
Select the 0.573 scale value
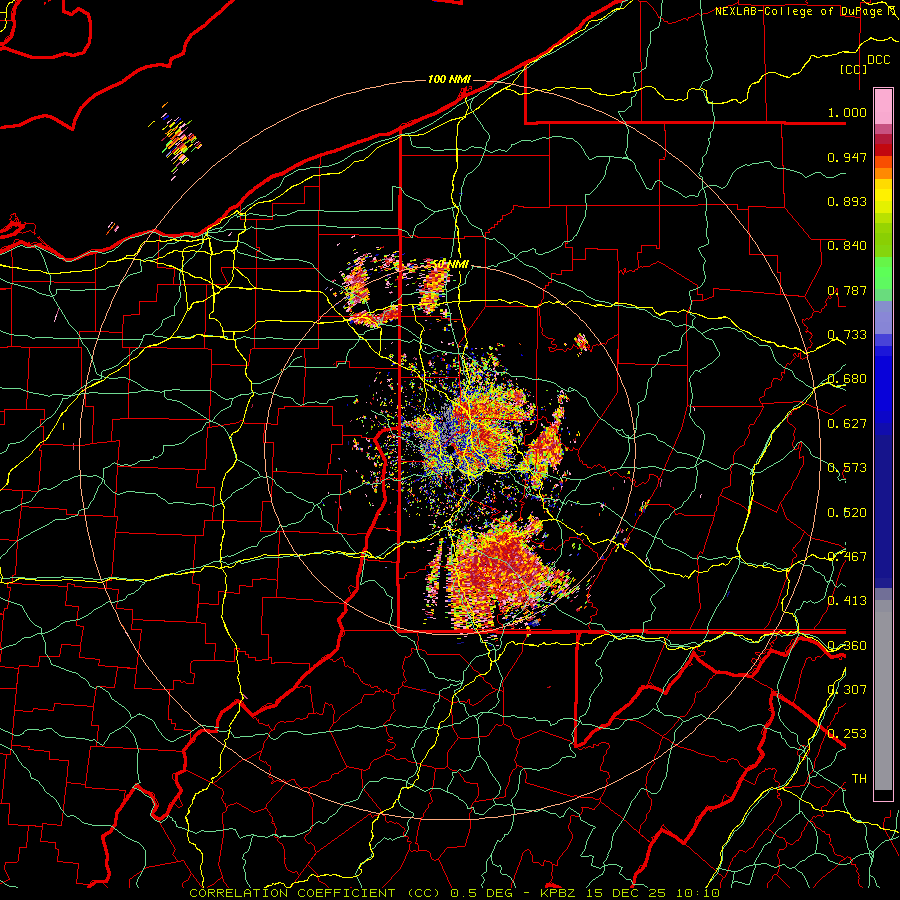[847, 468]
